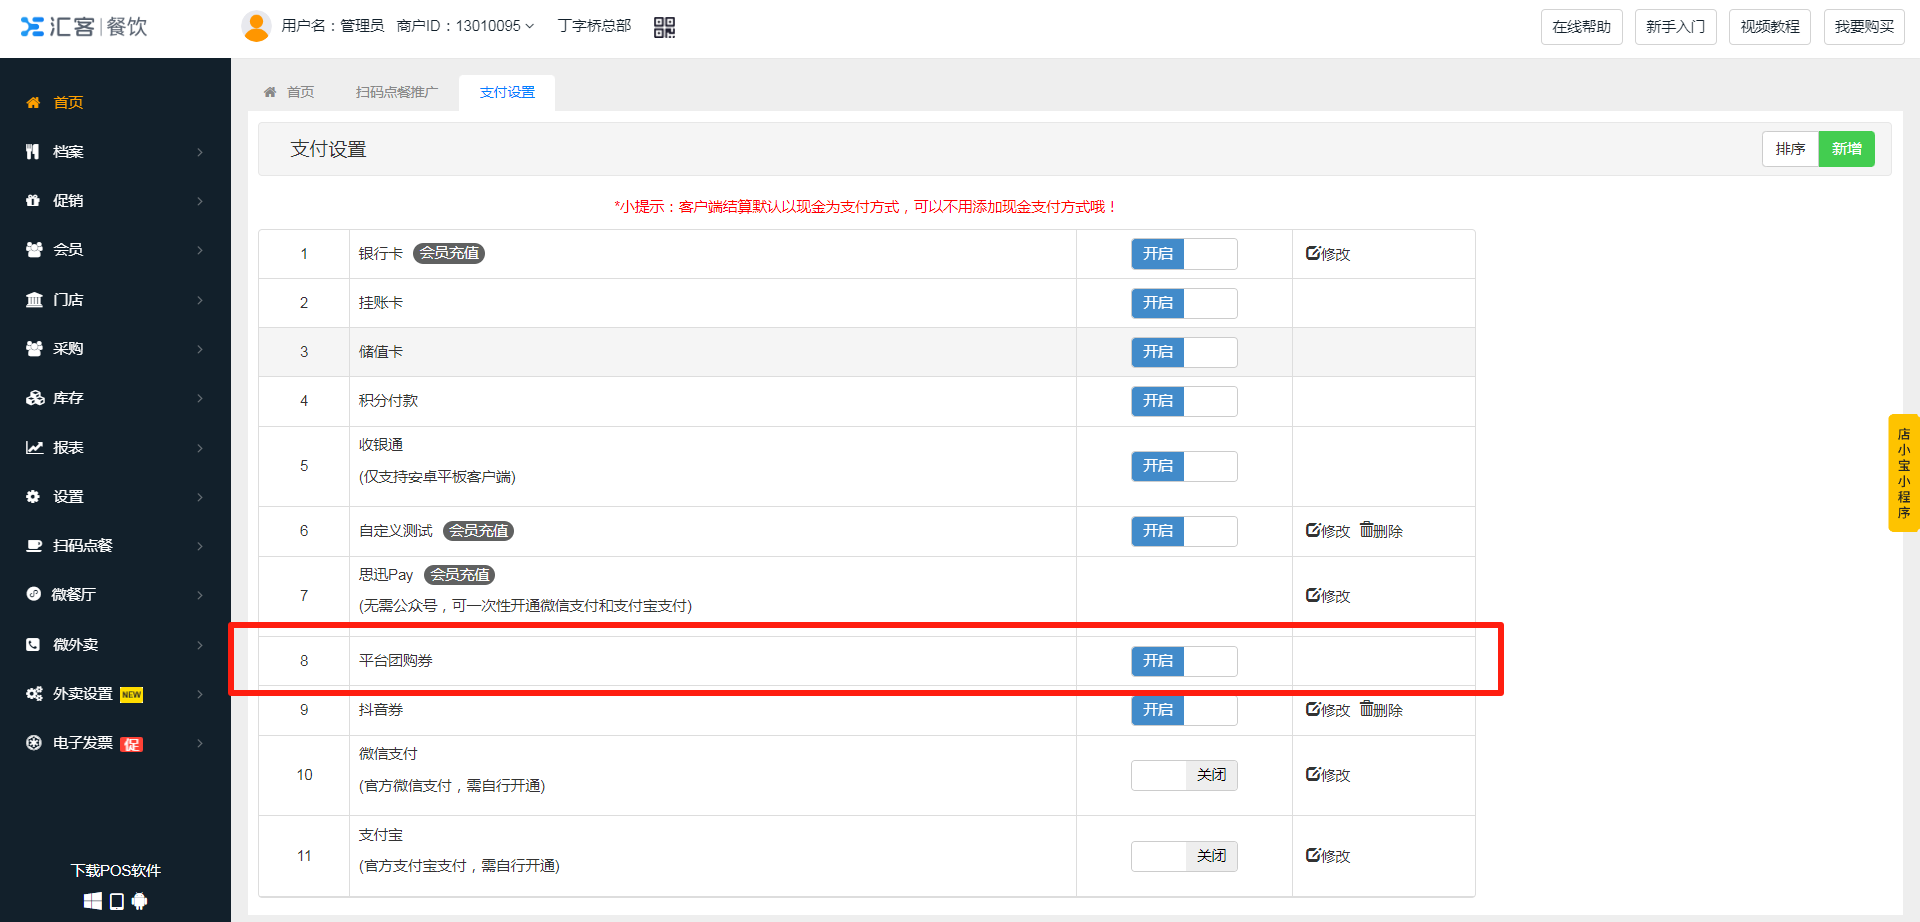Click the user avatar icon

coord(256,26)
